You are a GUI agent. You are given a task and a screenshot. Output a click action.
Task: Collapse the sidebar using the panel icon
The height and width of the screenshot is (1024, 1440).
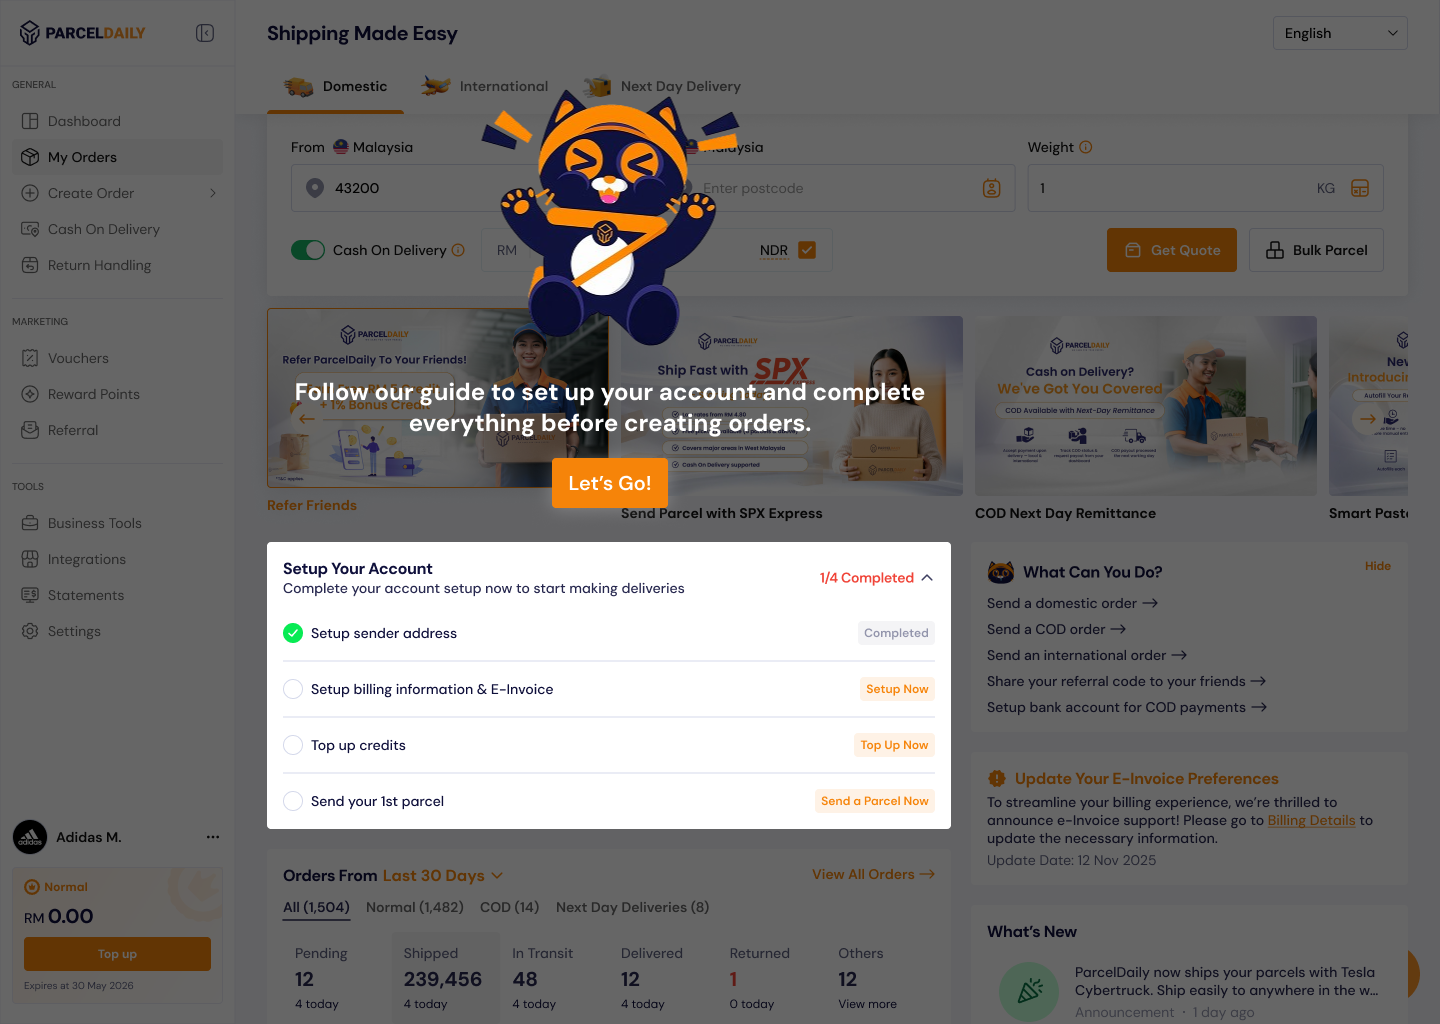(x=205, y=33)
